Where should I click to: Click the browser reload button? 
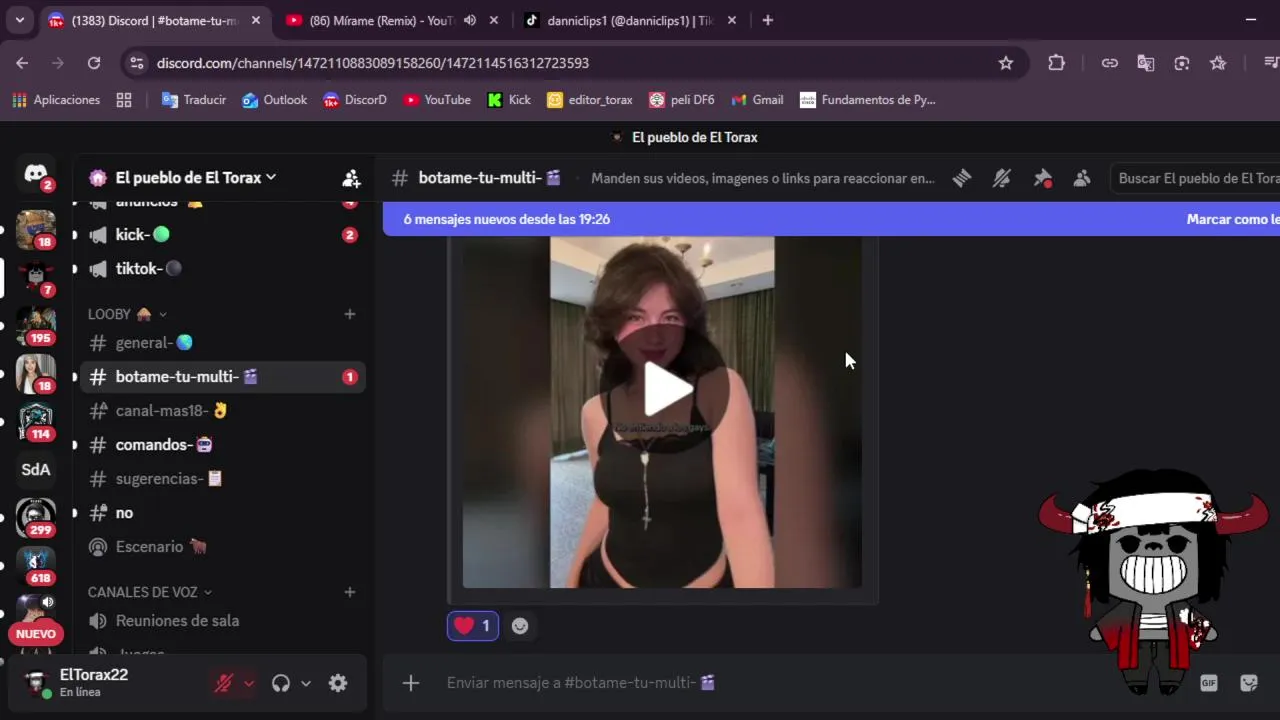[x=94, y=63]
